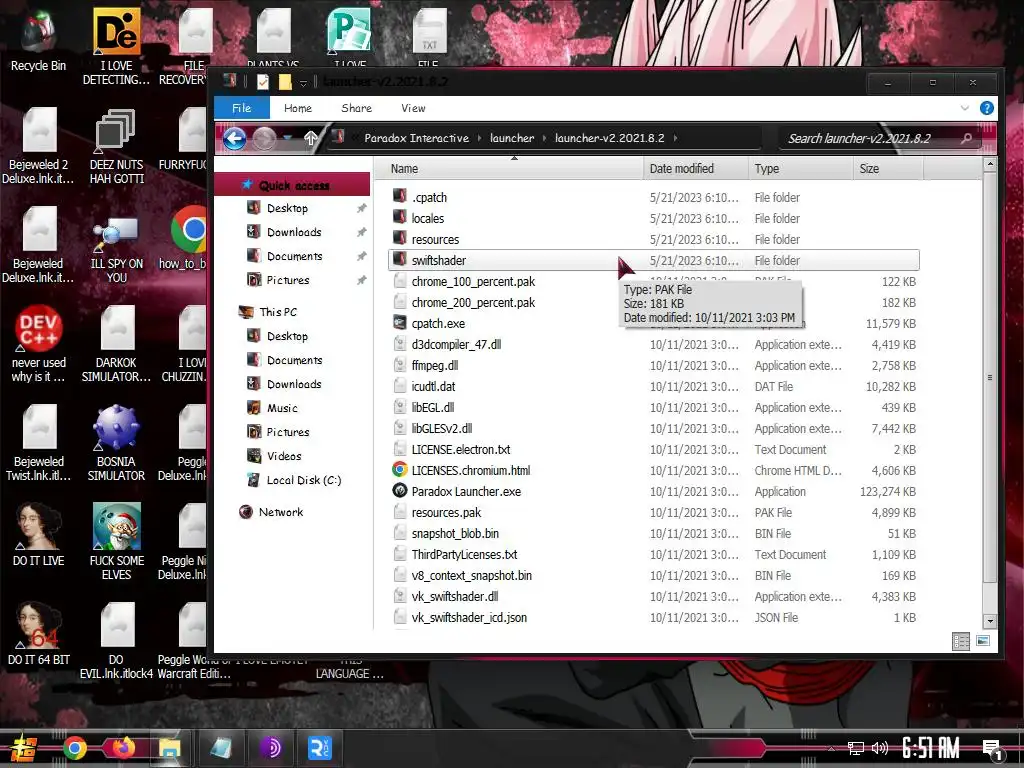Select the .cpatch folder icon

400,196
